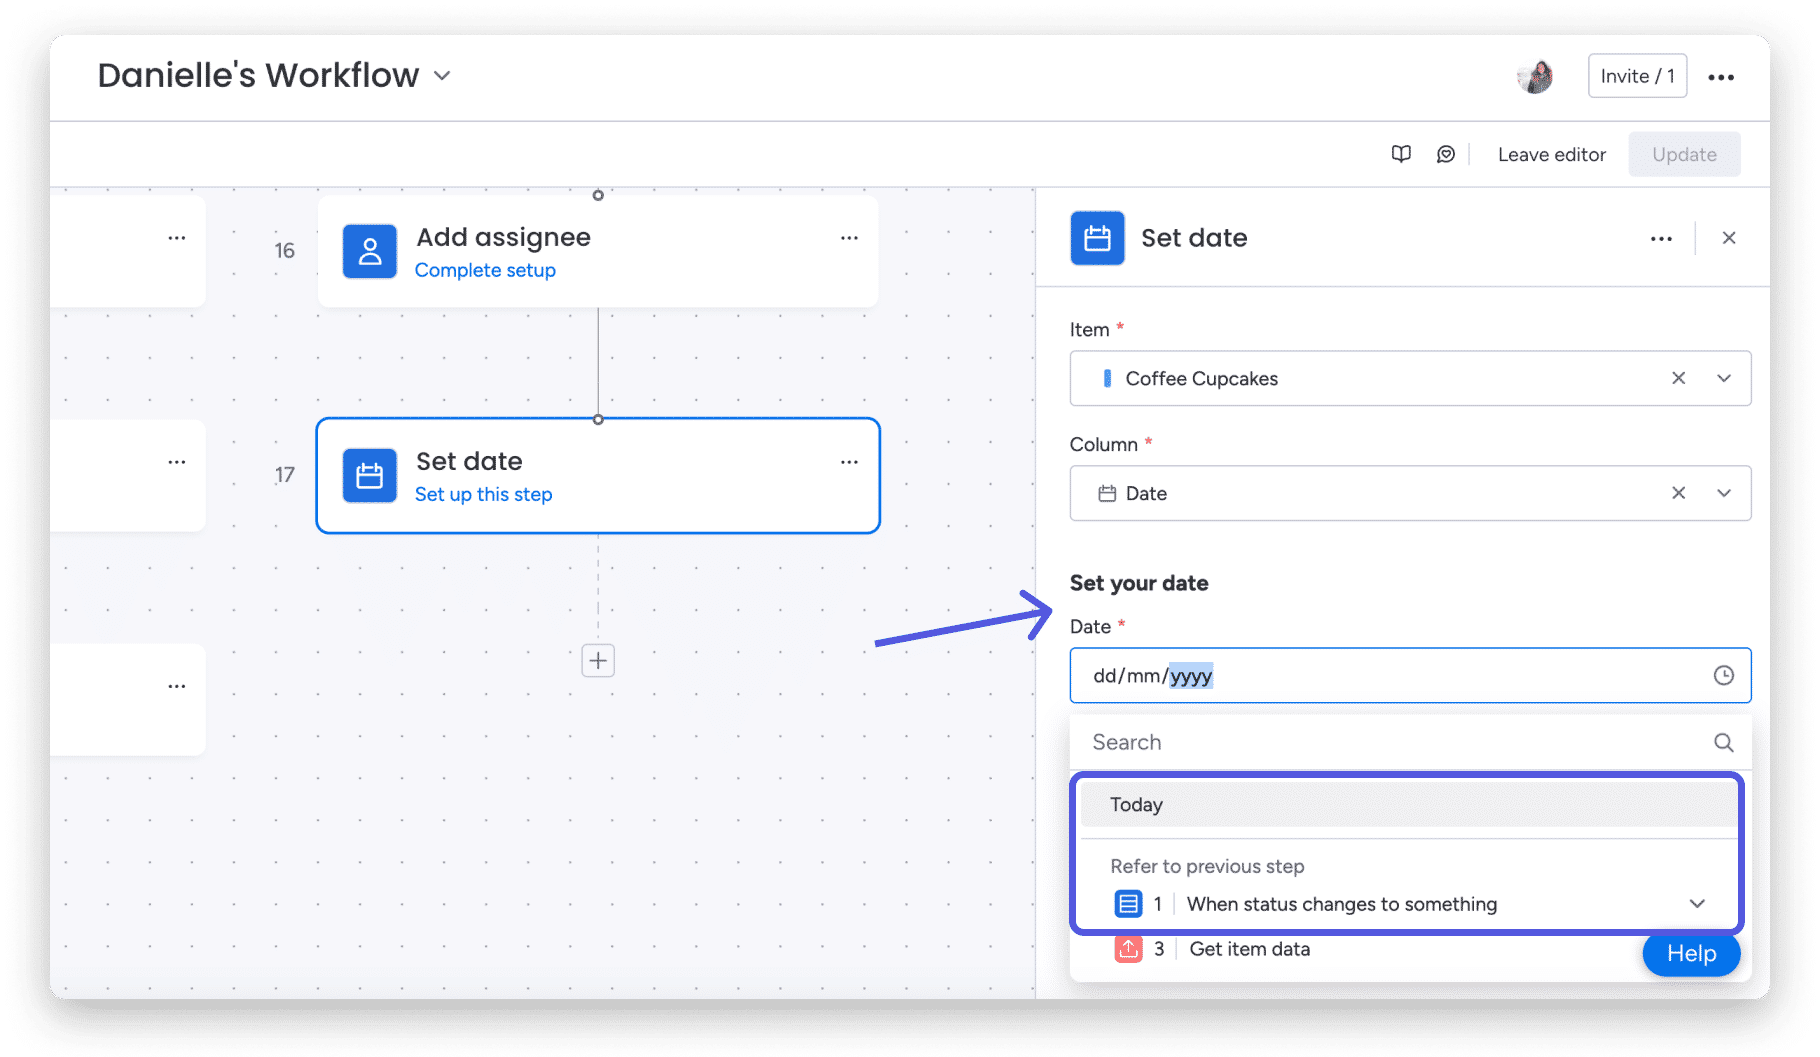Image resolution: width=1820 pixels, height=1057 pixels.
Task: Expand the When status changes chevron
Action: pos(1697,904)
